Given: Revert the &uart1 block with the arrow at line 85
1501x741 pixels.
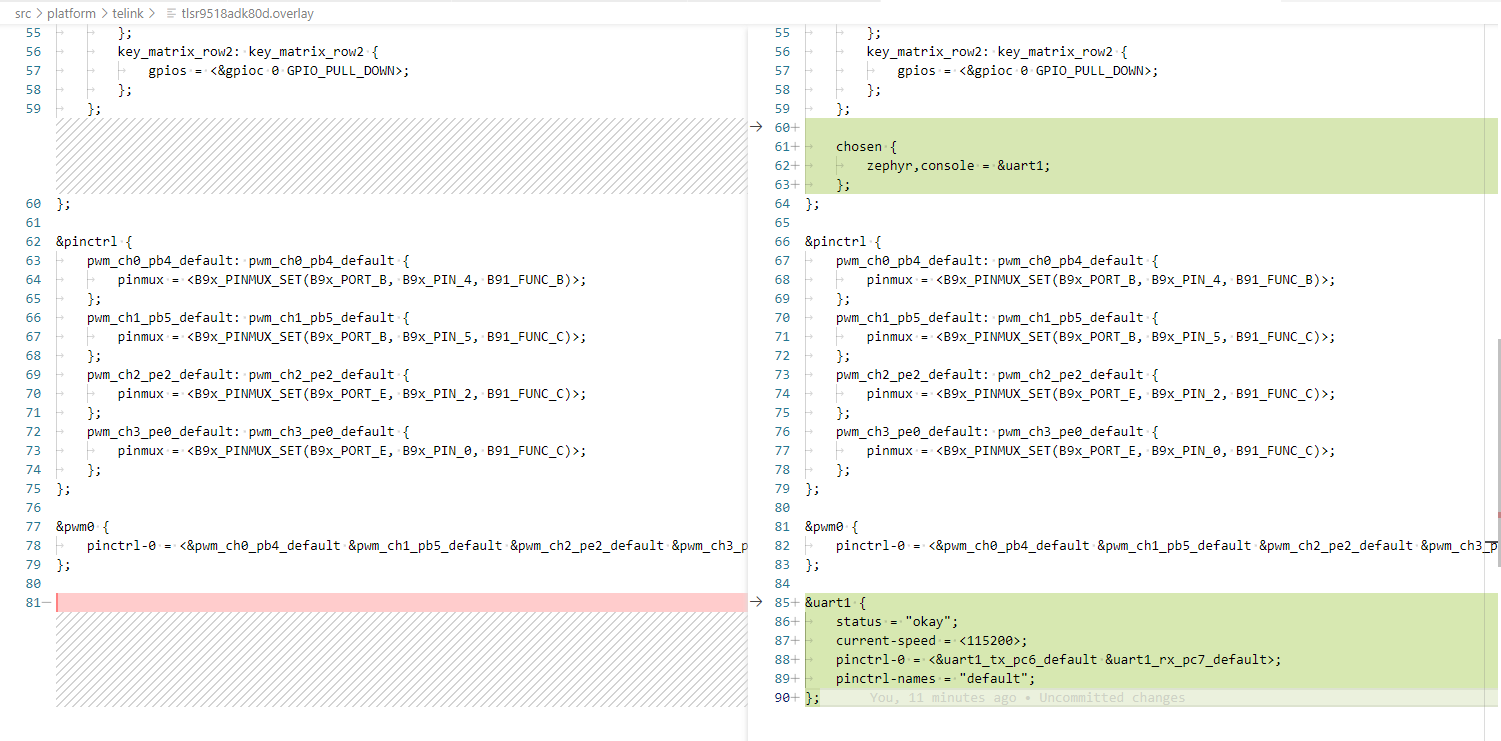Looking at the screenshot, I should pos(756,602).
